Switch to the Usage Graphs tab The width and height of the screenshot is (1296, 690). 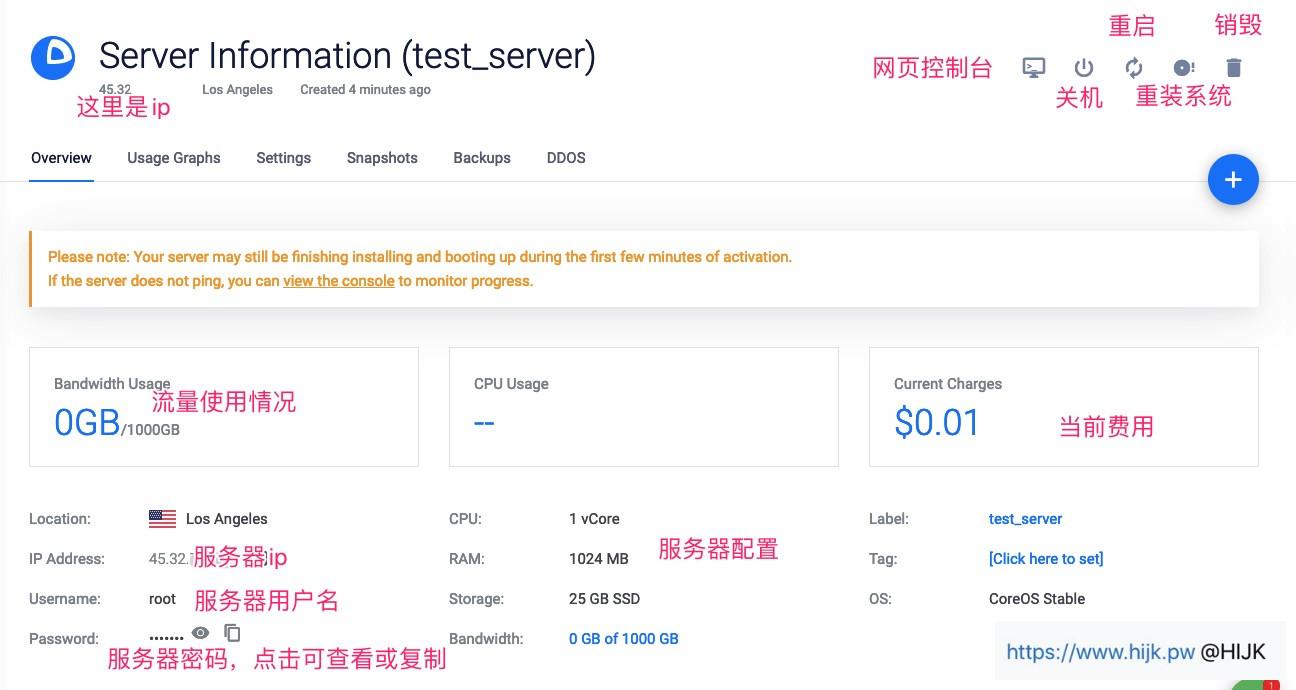coord(173,157)
